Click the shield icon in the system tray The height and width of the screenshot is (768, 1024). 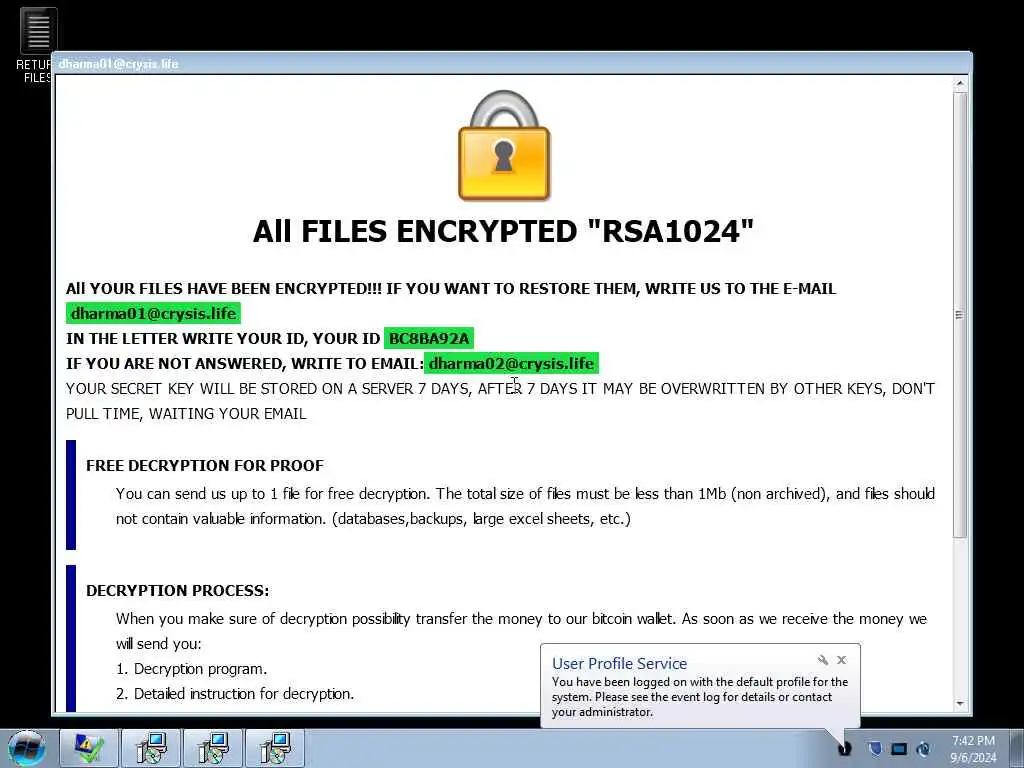coord(875,748)
